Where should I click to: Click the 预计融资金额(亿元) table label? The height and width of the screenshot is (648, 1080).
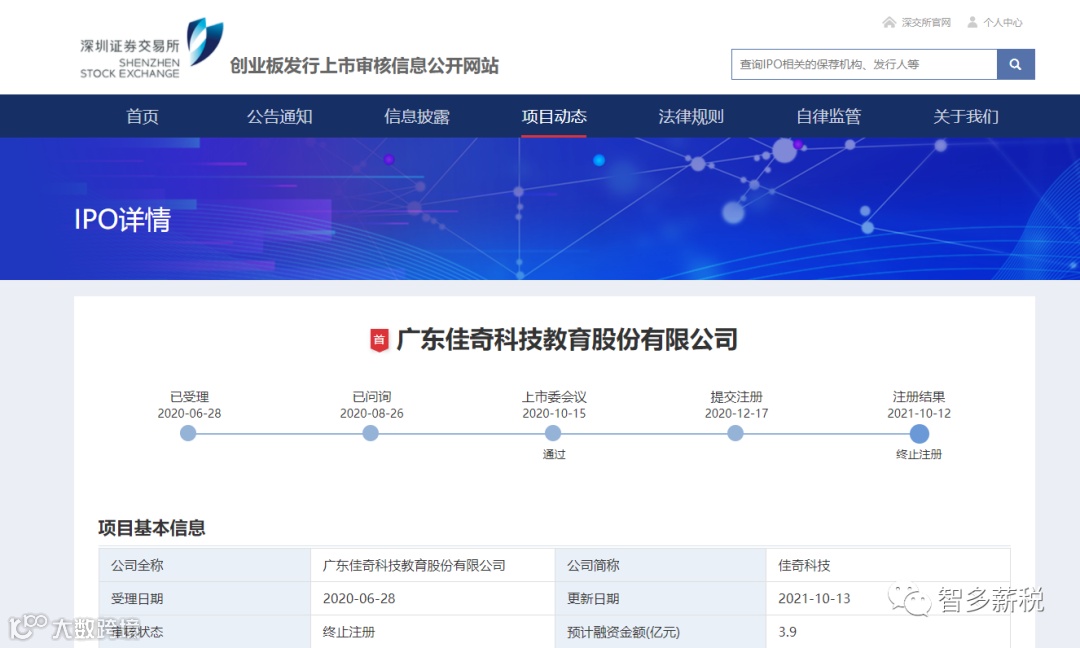tap(623, 631)
